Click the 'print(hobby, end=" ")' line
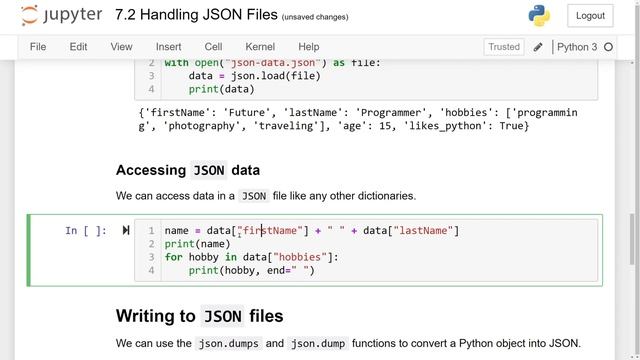Screen dimensions: 640x360 tap(251, 270)
